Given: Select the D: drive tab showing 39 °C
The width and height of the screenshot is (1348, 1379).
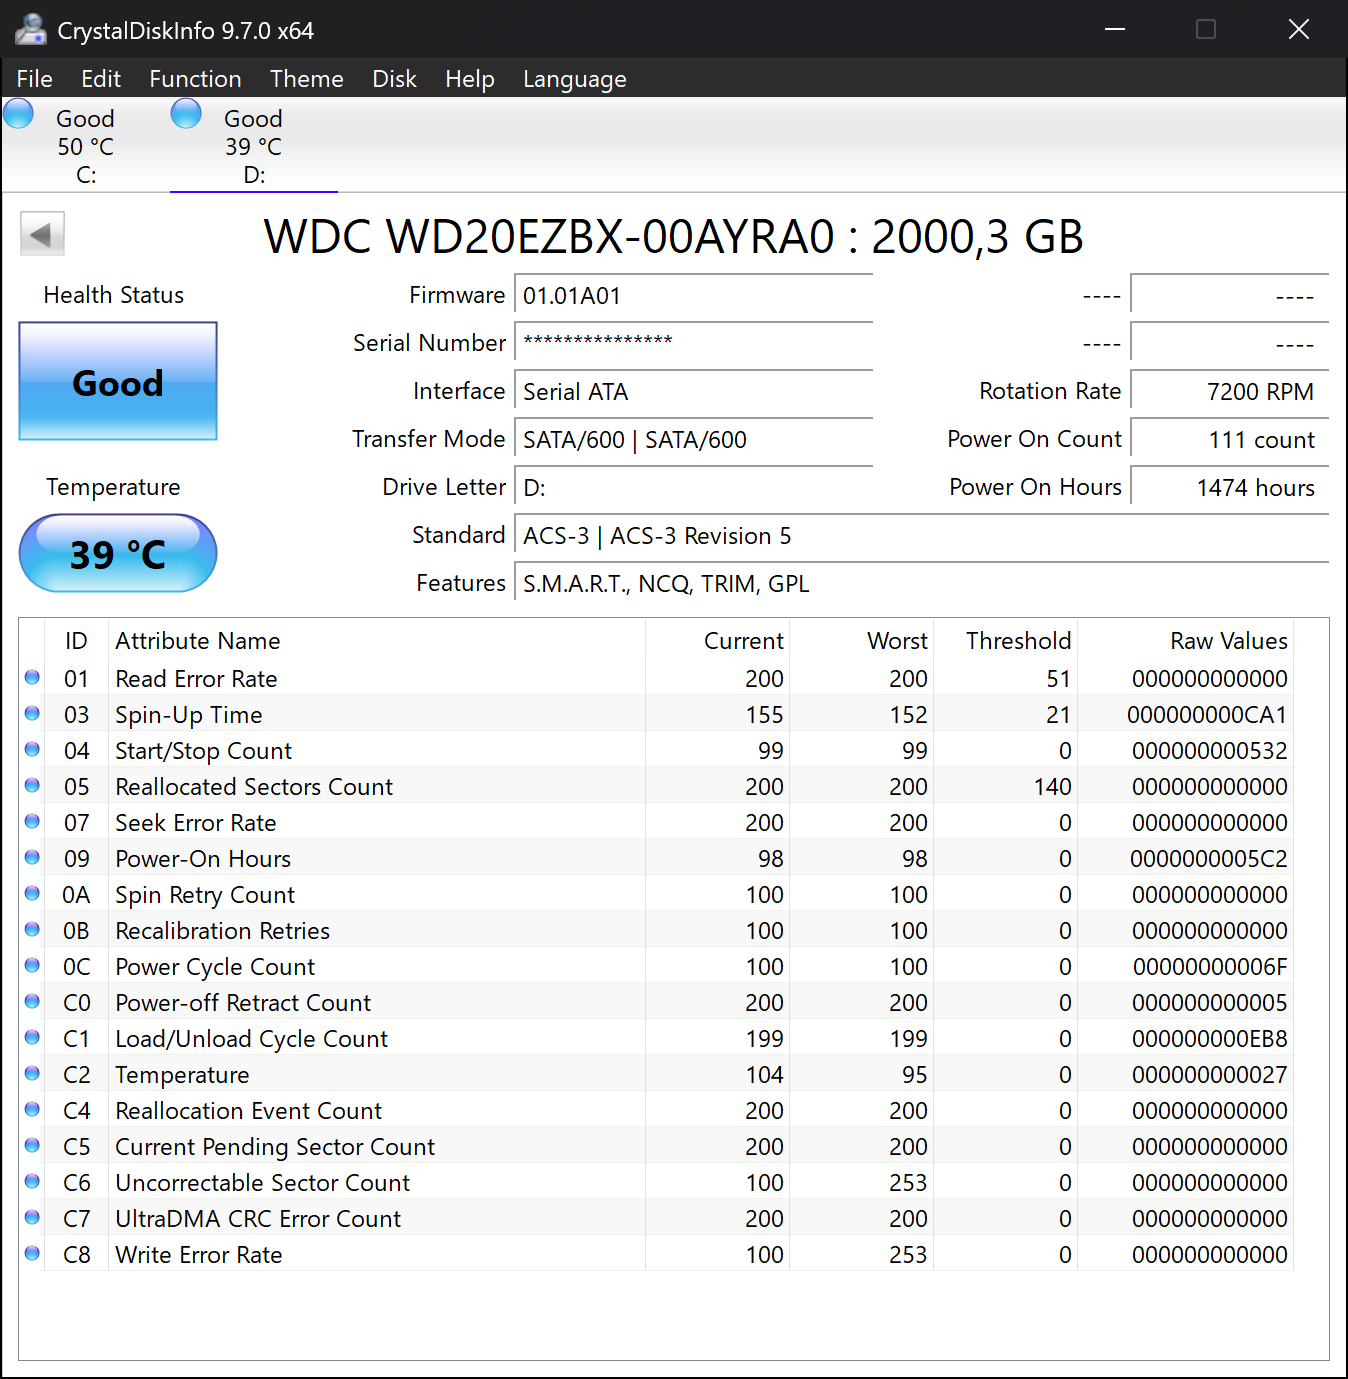Looking at the screenshot, I should click(x=253, y=145).
